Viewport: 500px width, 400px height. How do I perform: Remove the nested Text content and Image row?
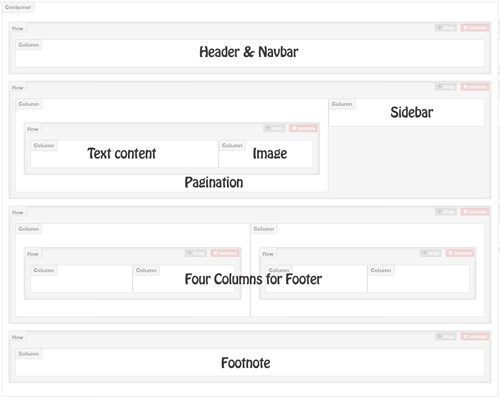(x=303, y=128)
